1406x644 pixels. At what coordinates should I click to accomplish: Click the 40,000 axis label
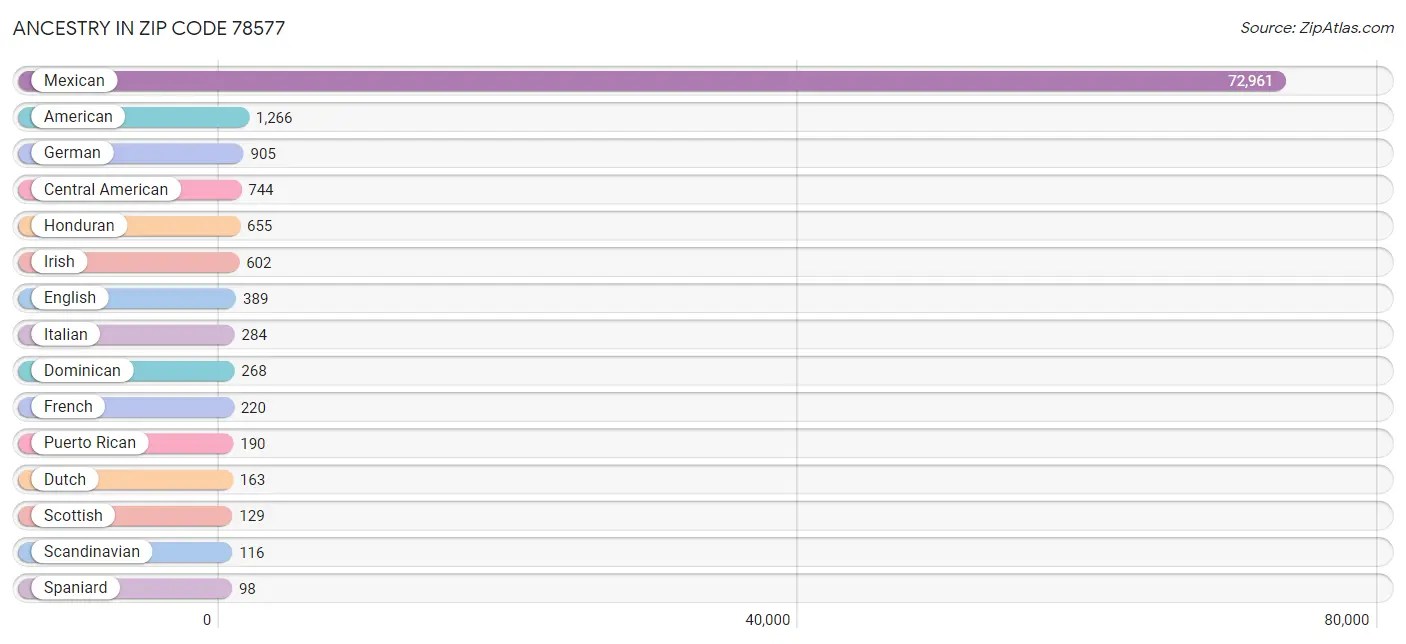click(767, 619)
